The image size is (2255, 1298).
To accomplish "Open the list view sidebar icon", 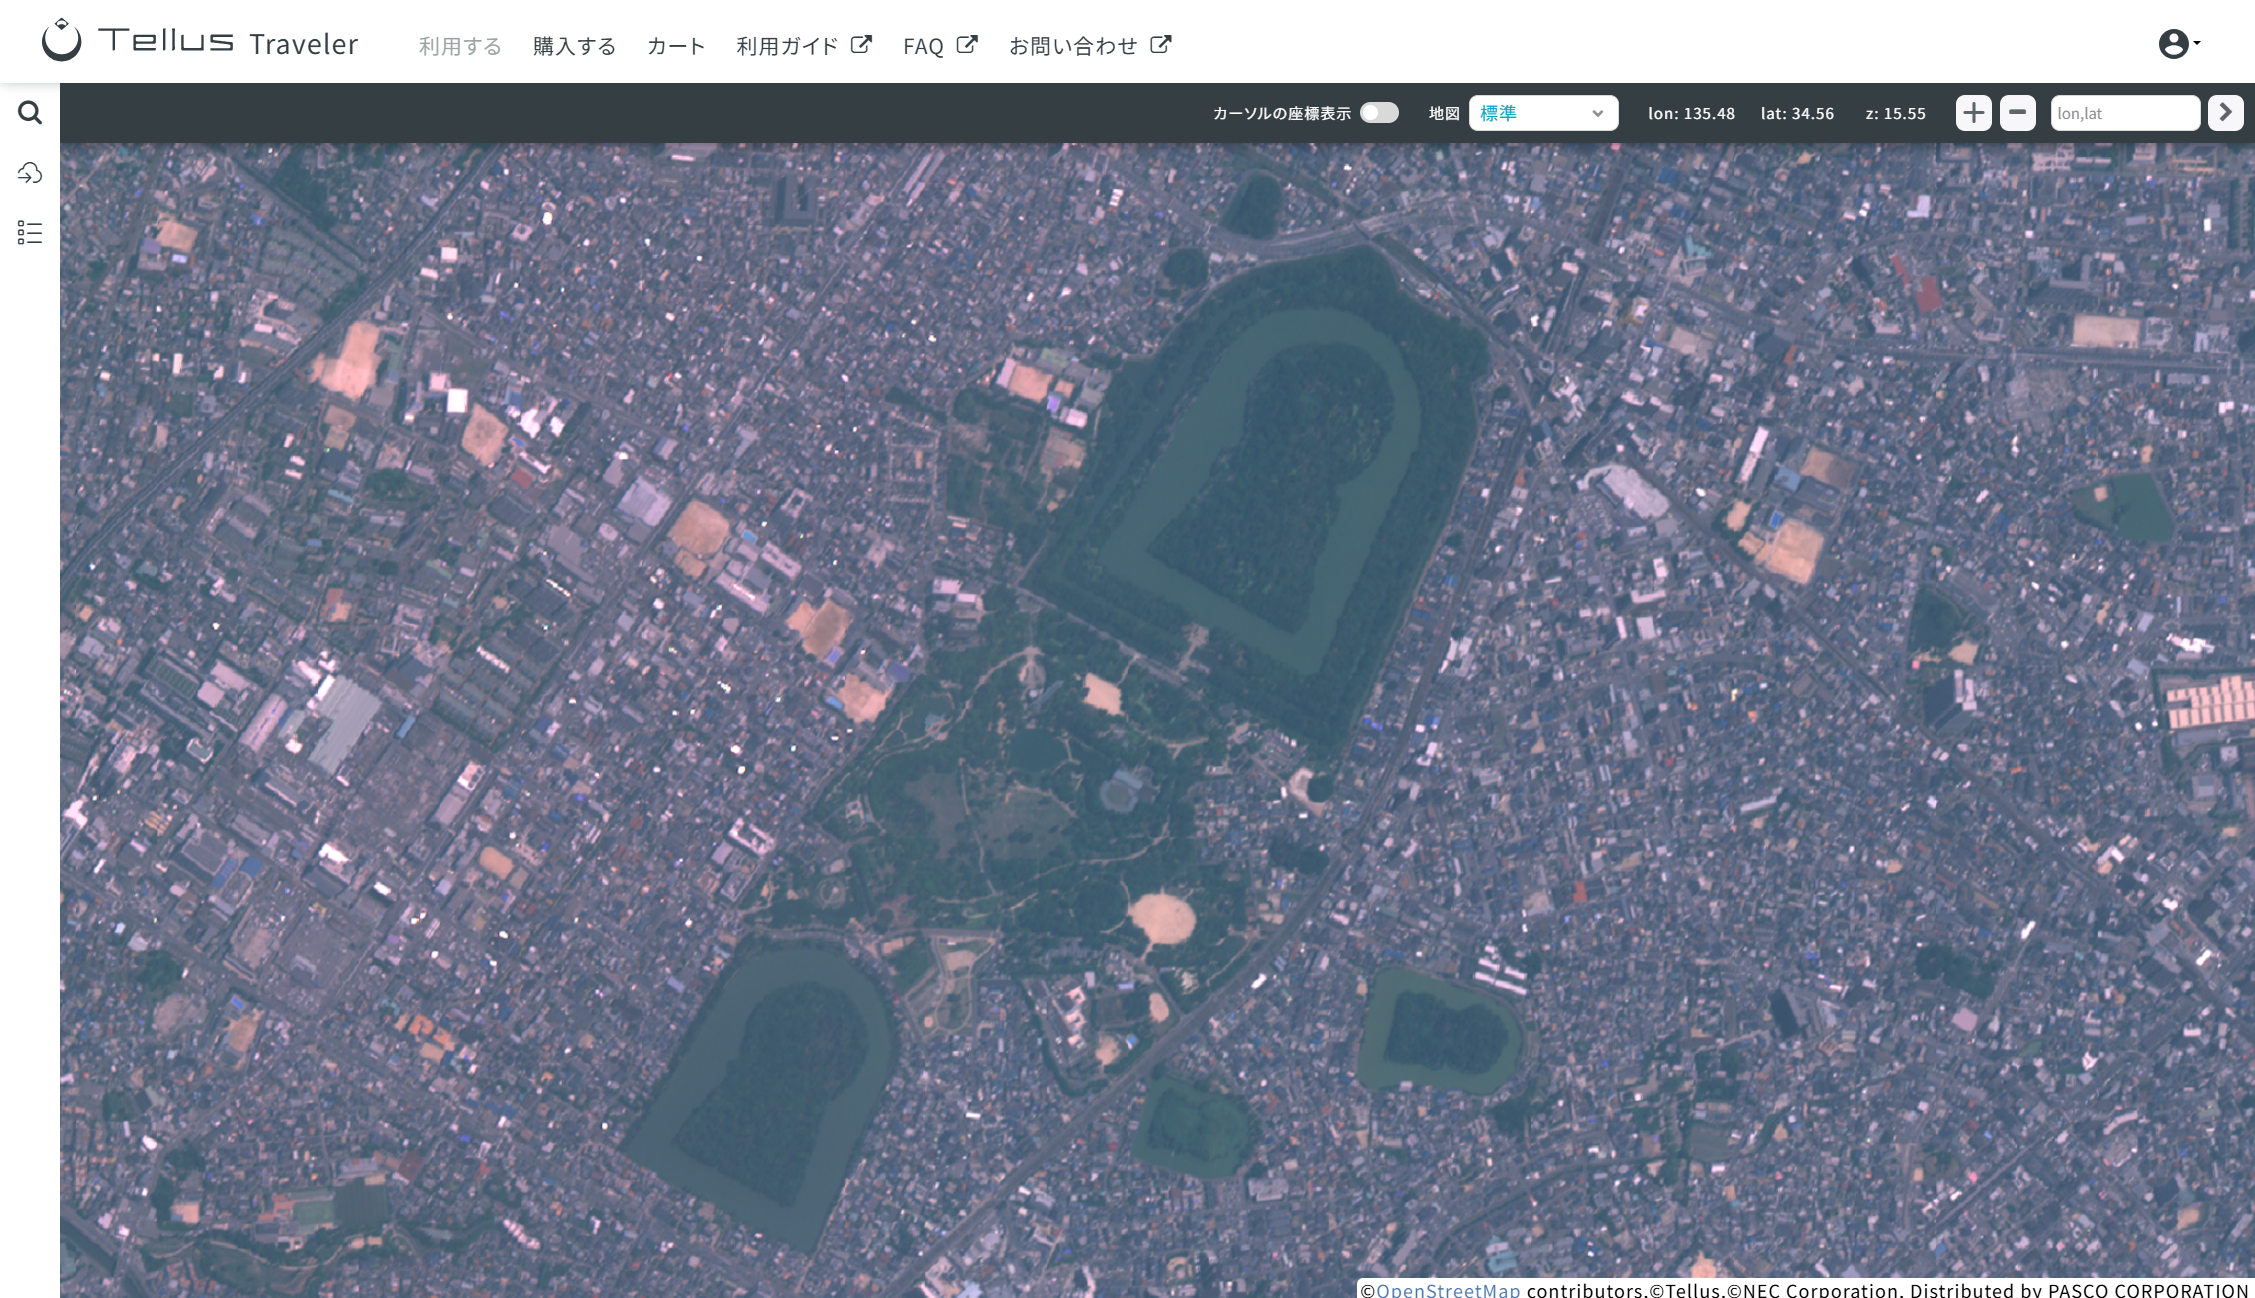I will [30, 233].
